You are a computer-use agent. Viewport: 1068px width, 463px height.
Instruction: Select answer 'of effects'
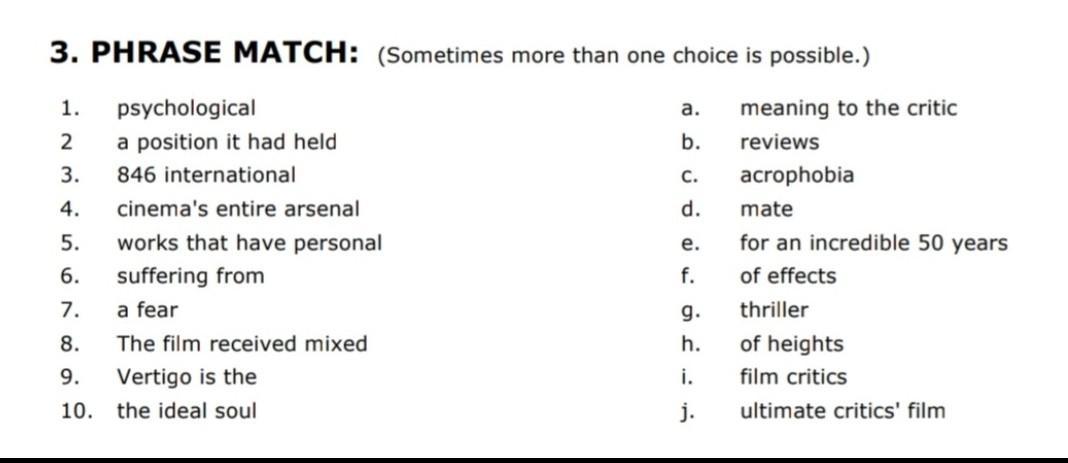[787, 276]
